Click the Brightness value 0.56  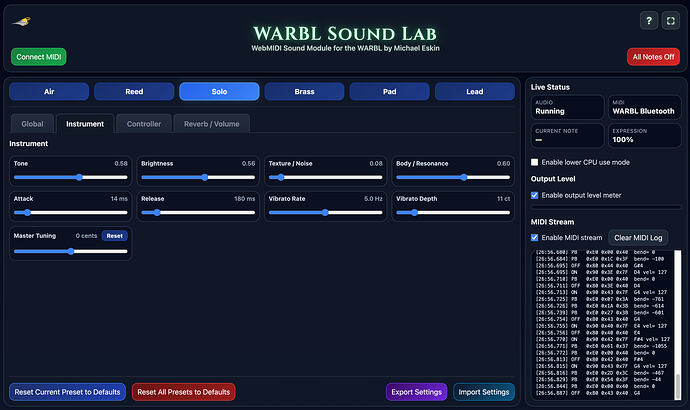(x=248, y=163)
